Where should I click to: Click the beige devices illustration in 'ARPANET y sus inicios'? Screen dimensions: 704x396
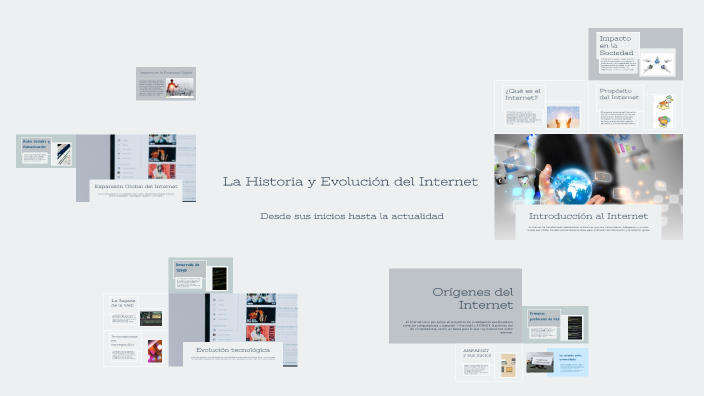click(x=508, y=365)
